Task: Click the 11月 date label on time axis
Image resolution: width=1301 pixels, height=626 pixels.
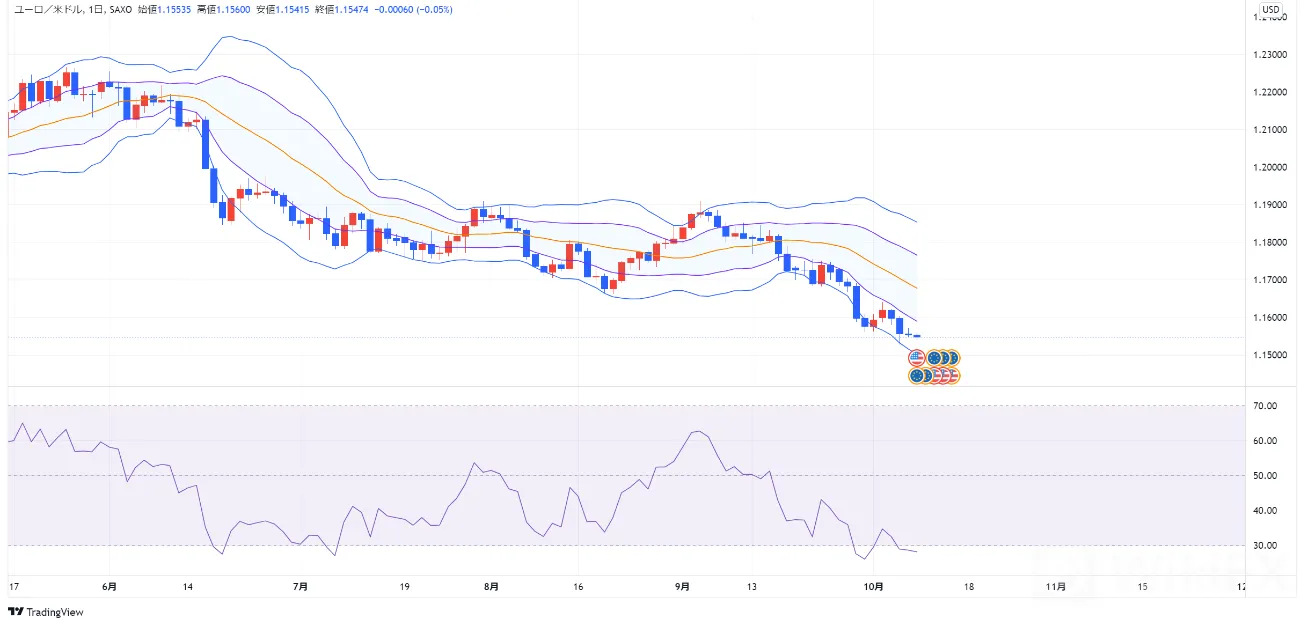Action: (x=1055, y=587)
